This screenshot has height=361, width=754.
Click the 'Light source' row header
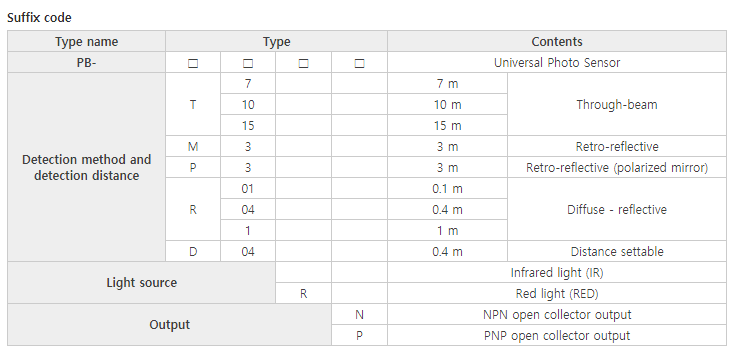pyautogui.click(x=141, y=283)
